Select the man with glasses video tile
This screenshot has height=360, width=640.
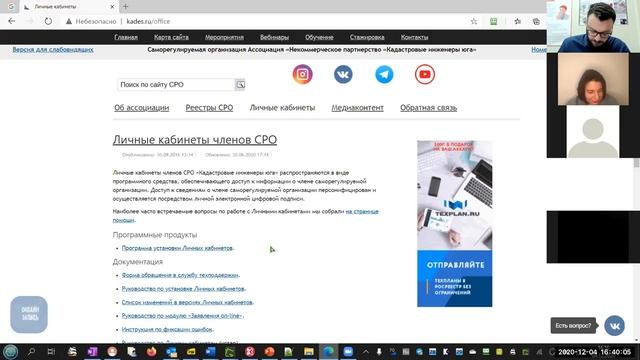pos(593,26)
